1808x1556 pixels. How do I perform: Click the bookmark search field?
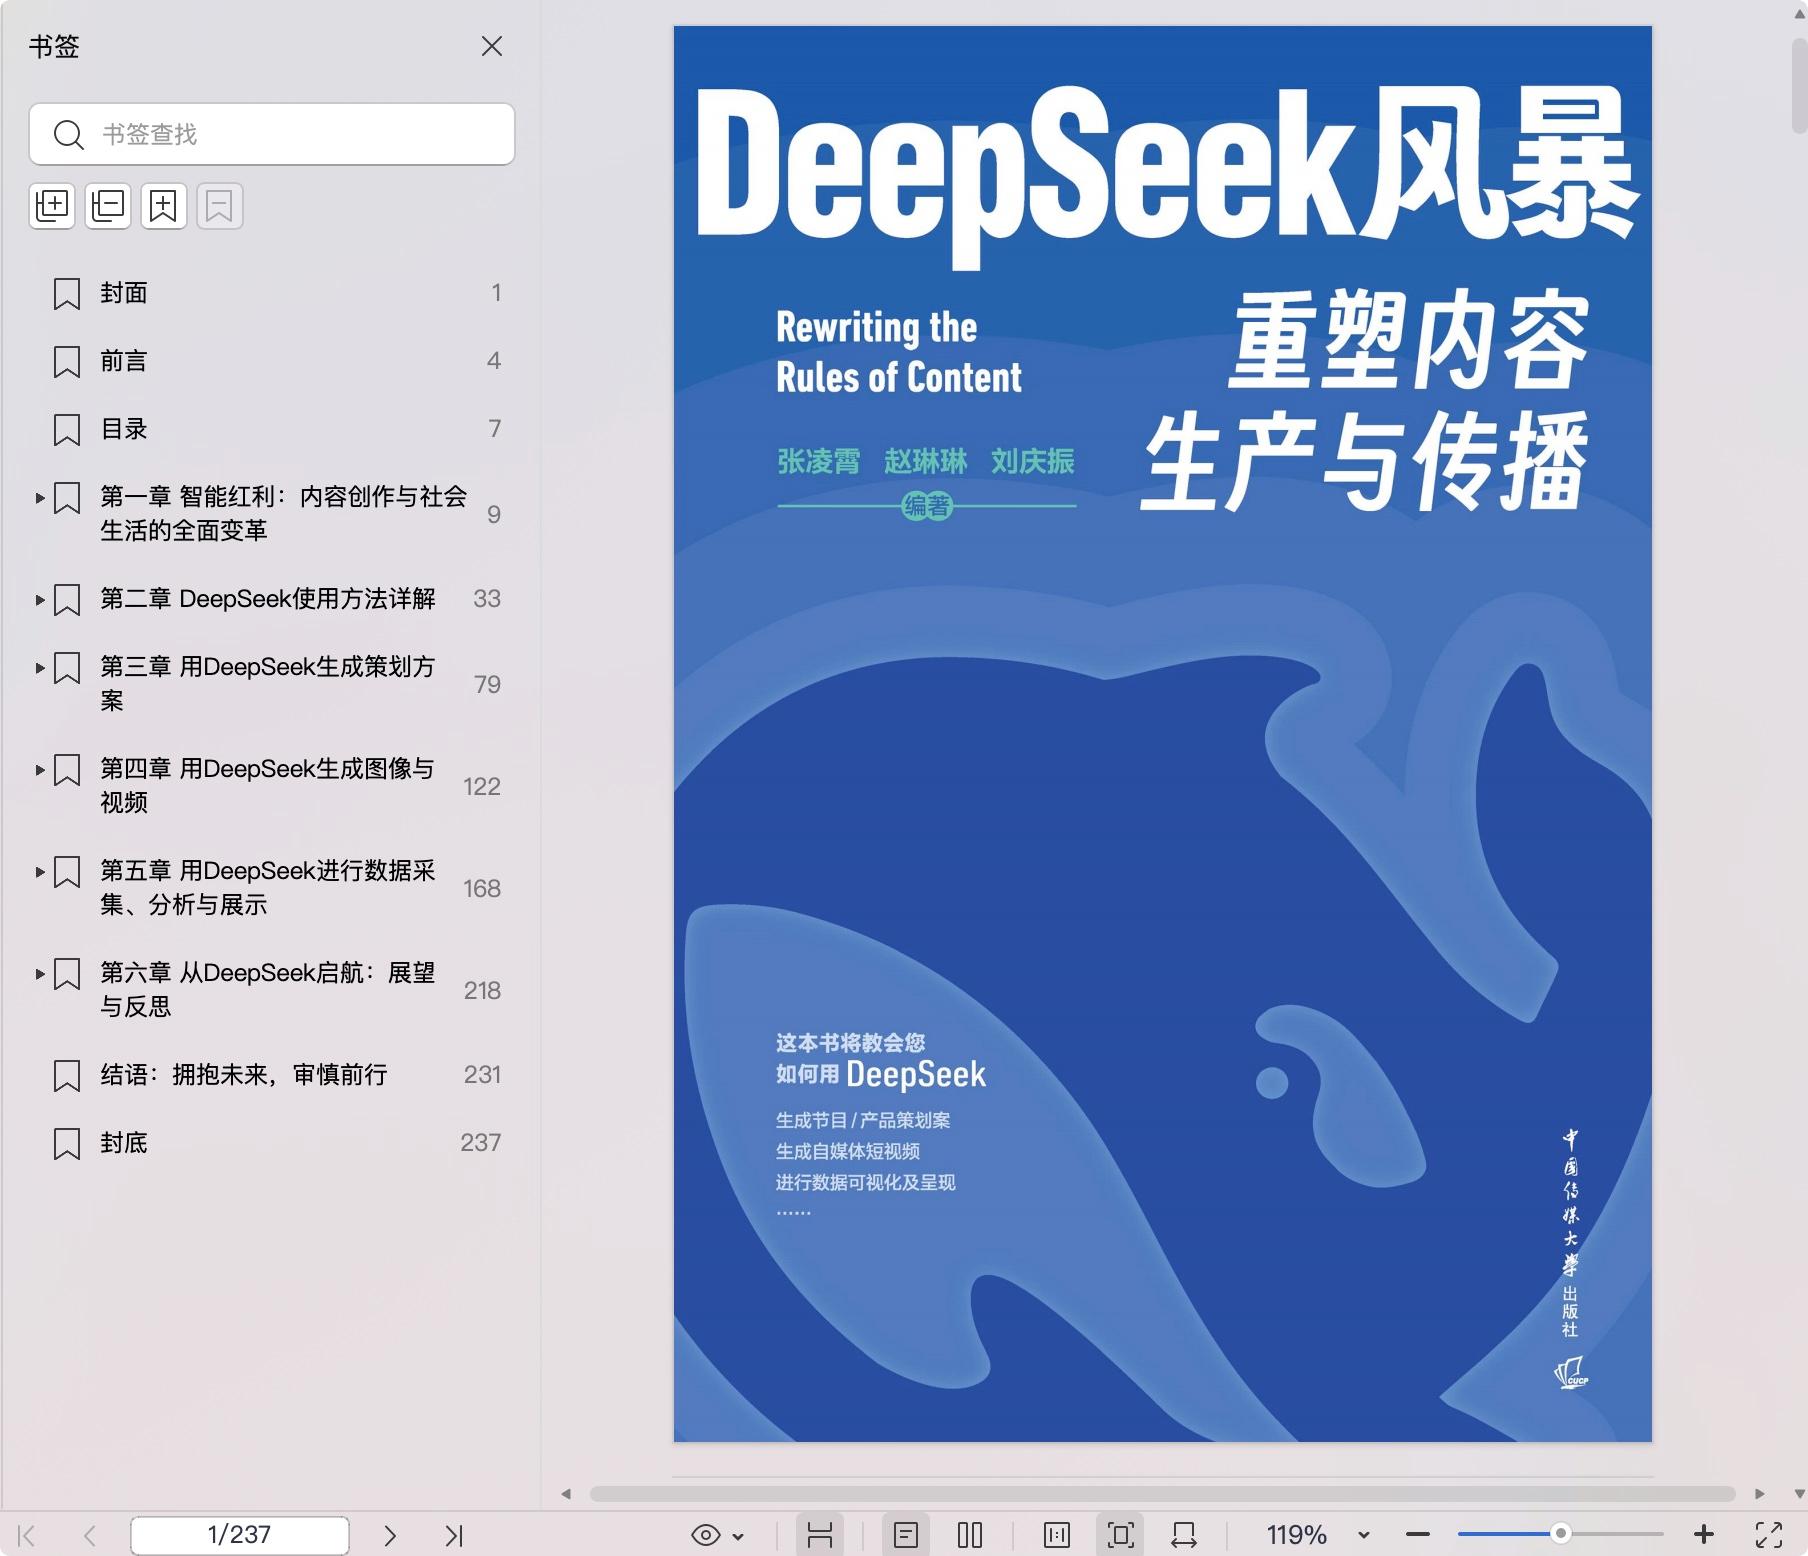tap(272, 134)
